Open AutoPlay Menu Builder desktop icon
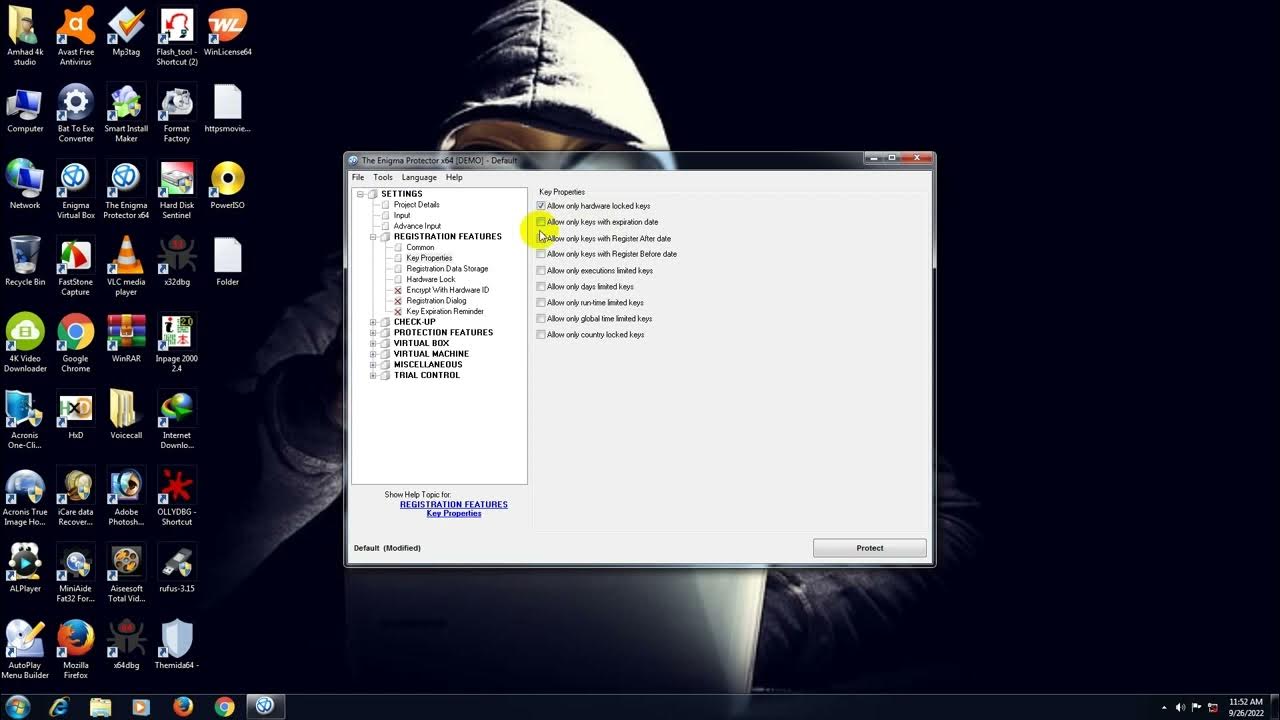This screenshot has width=1280, height=720. coord(25,650)
